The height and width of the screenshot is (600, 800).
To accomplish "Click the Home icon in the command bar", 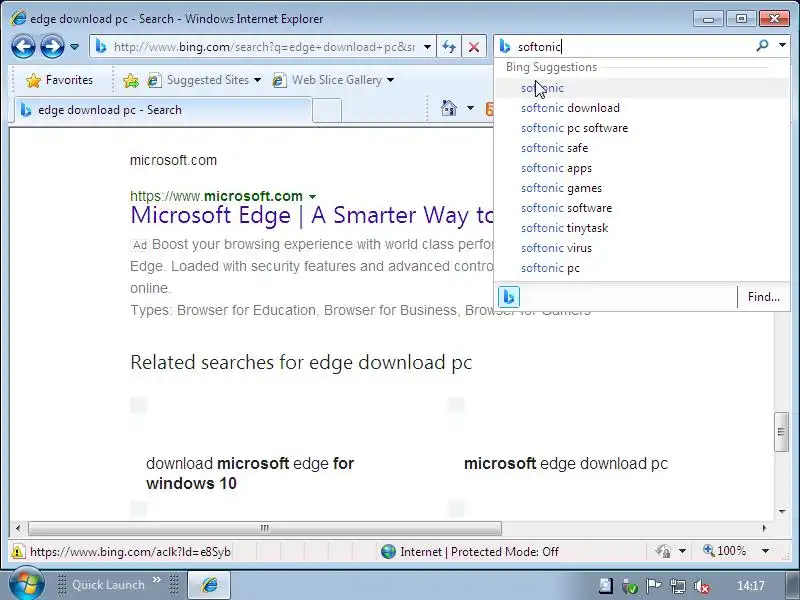I will 449,108.
